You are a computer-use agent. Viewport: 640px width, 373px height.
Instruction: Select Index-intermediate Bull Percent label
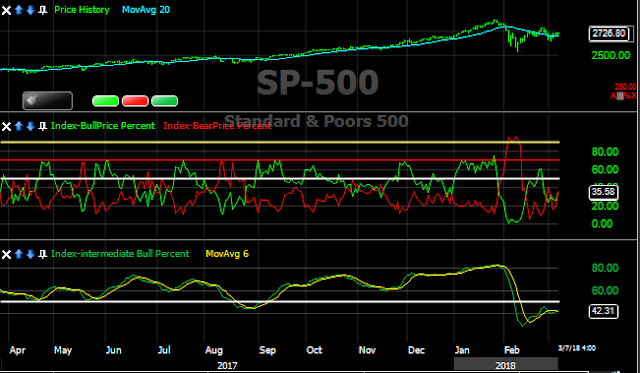(120, 254)
